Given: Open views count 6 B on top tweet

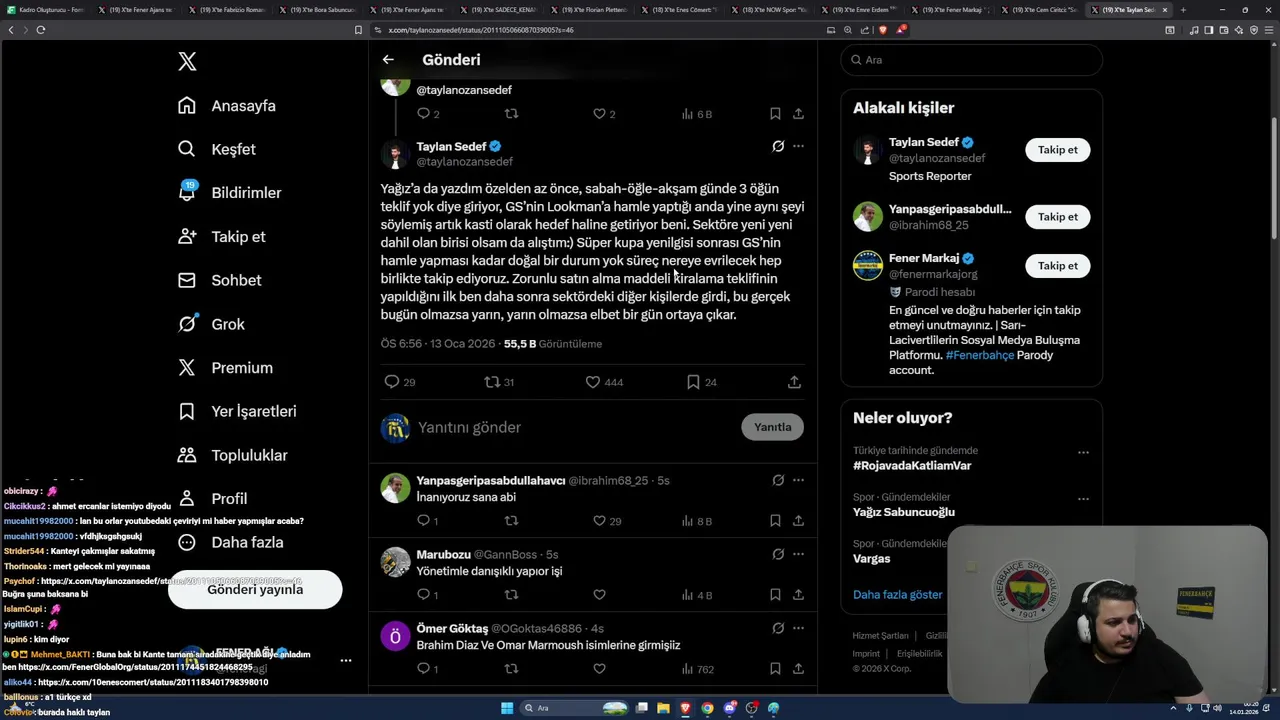Looking at the screenshot, I should click(696, 114).
